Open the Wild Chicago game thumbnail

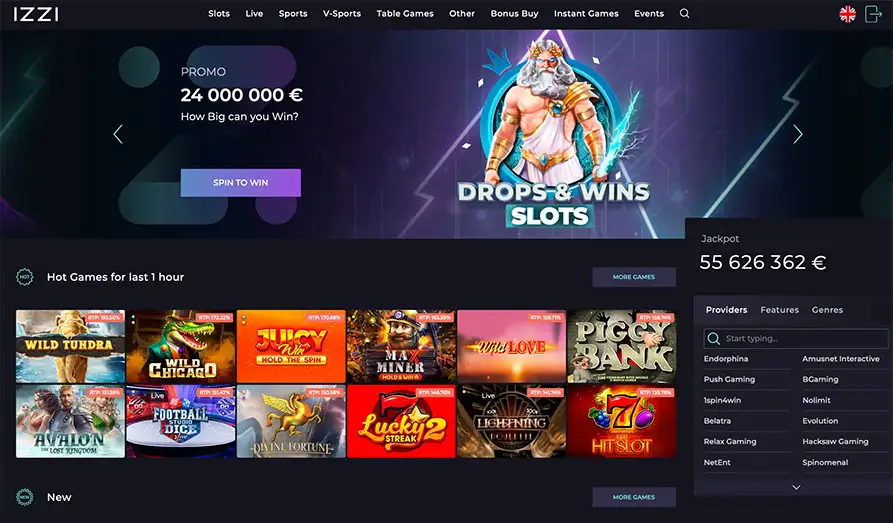tap(181, 346)
